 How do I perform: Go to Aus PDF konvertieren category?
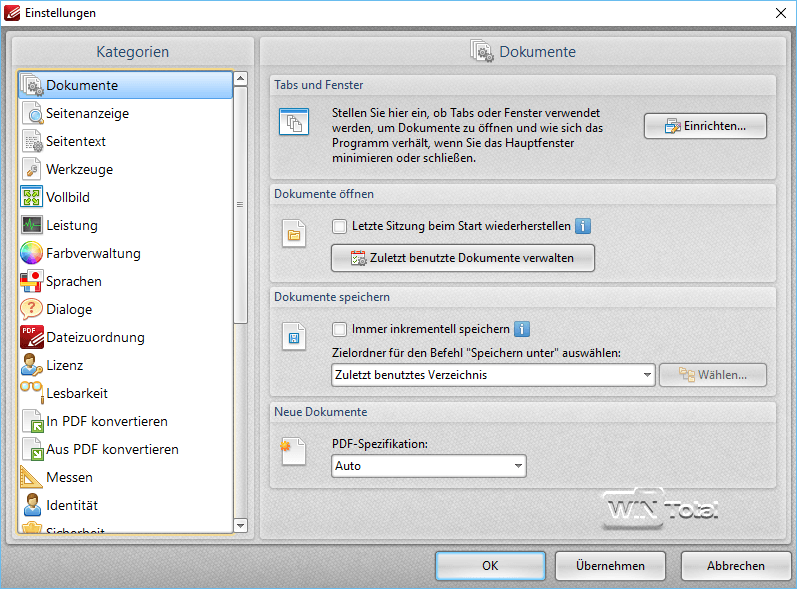[x=126, y=449]
